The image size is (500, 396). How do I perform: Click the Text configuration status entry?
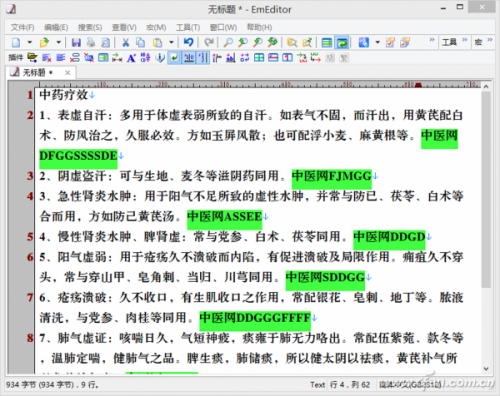pyautogui.click(x=317, y=385)
